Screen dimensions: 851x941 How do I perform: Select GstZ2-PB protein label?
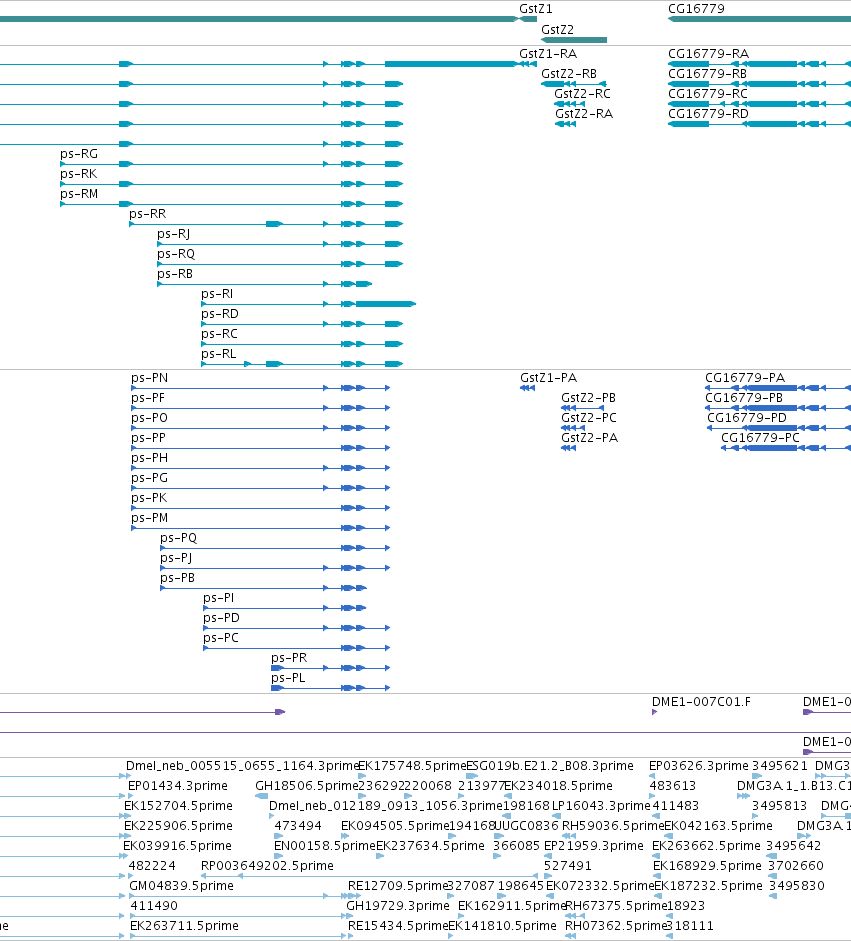pyautogui.click(x=588, y=398)
